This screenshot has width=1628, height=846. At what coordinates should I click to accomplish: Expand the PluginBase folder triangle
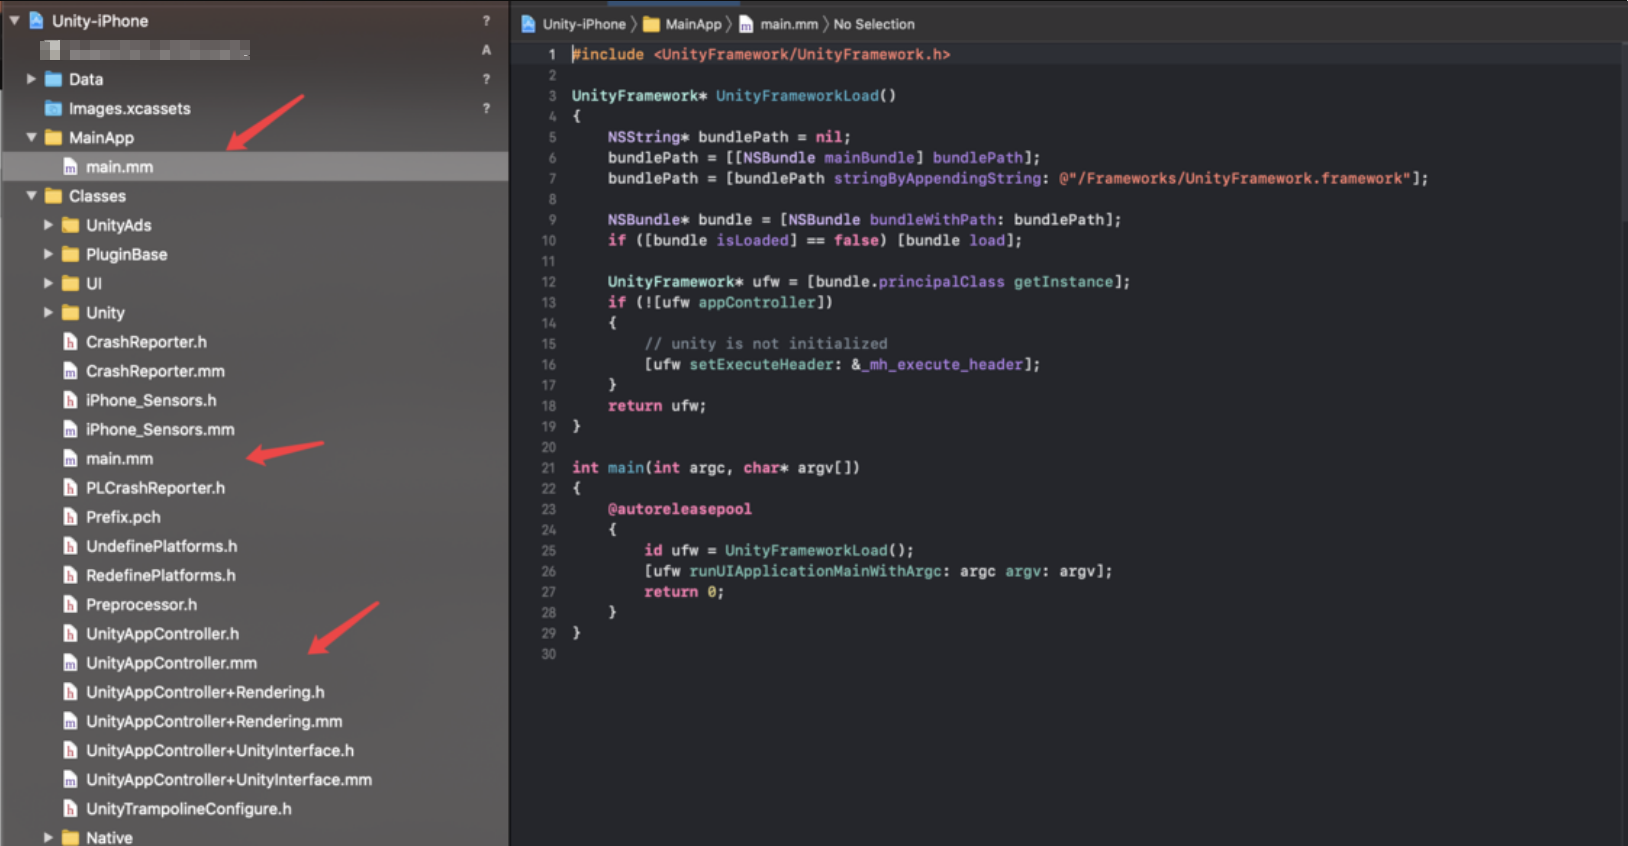[48, 254]
